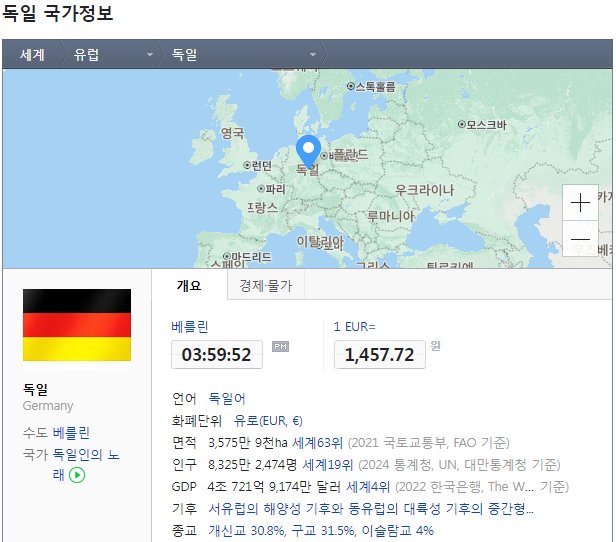Play the national anthem via green play icon

coord(77,475)
